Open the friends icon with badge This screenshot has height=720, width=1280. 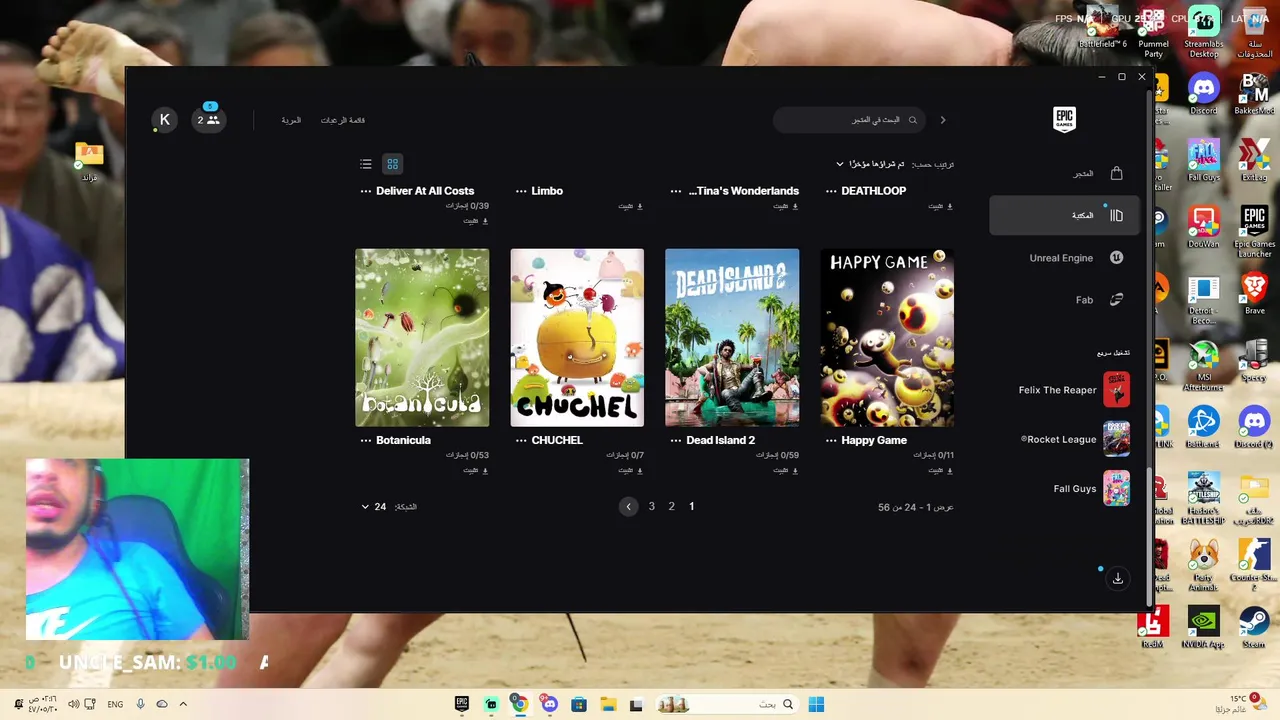coord(209,120)
